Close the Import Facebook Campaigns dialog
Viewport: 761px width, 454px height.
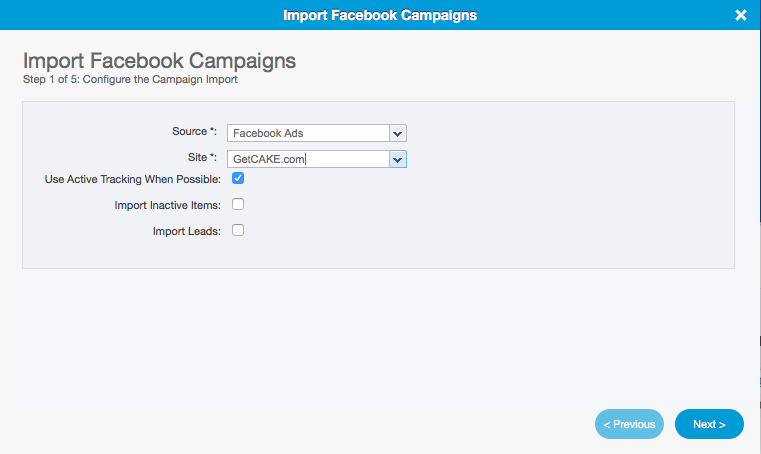coord(740,15)
